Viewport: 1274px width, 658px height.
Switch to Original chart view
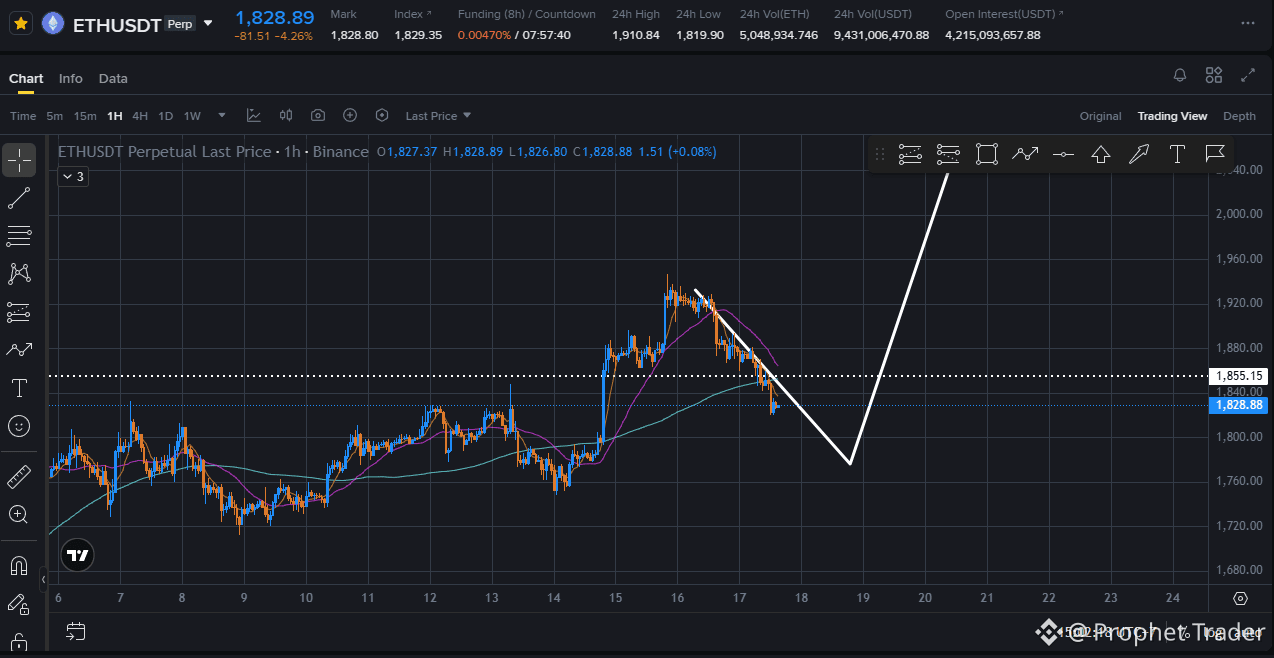[x=1100, y=116]
